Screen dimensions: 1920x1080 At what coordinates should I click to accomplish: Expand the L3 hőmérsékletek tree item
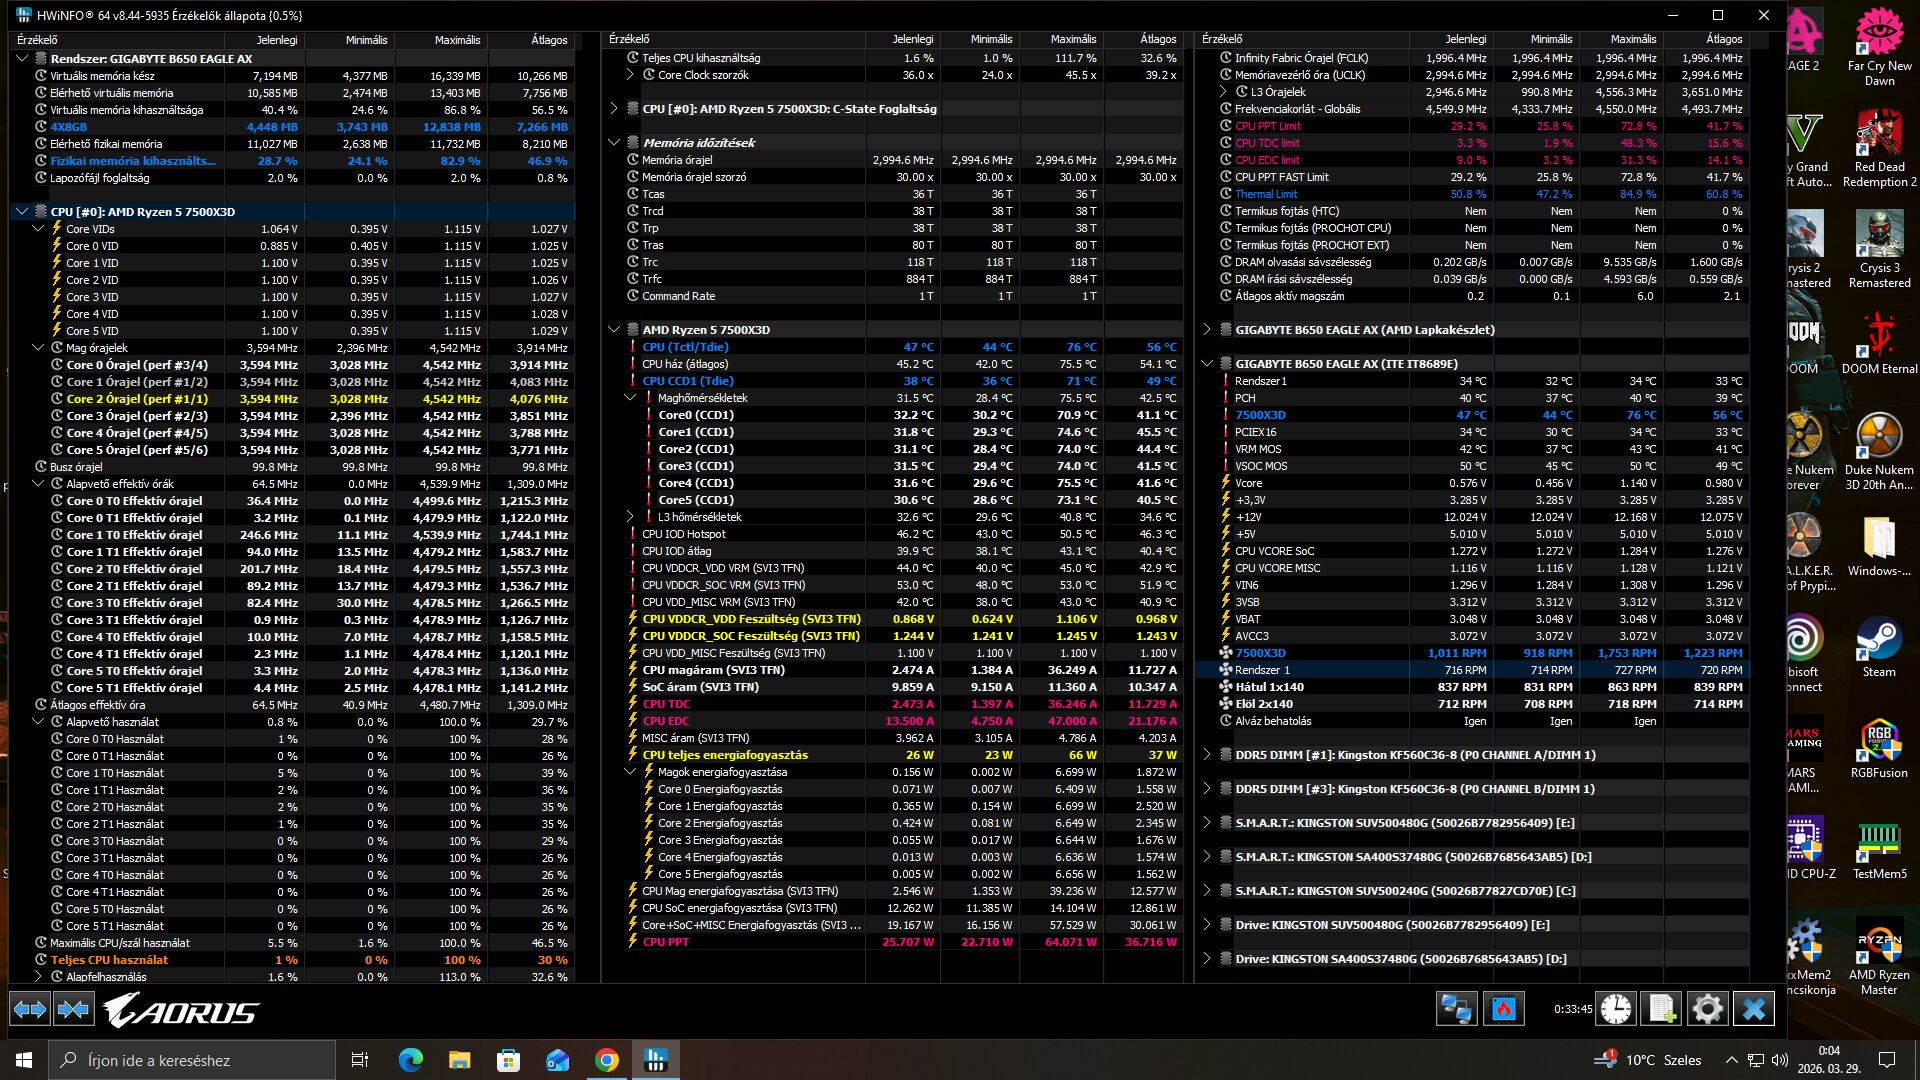point(630,517)
